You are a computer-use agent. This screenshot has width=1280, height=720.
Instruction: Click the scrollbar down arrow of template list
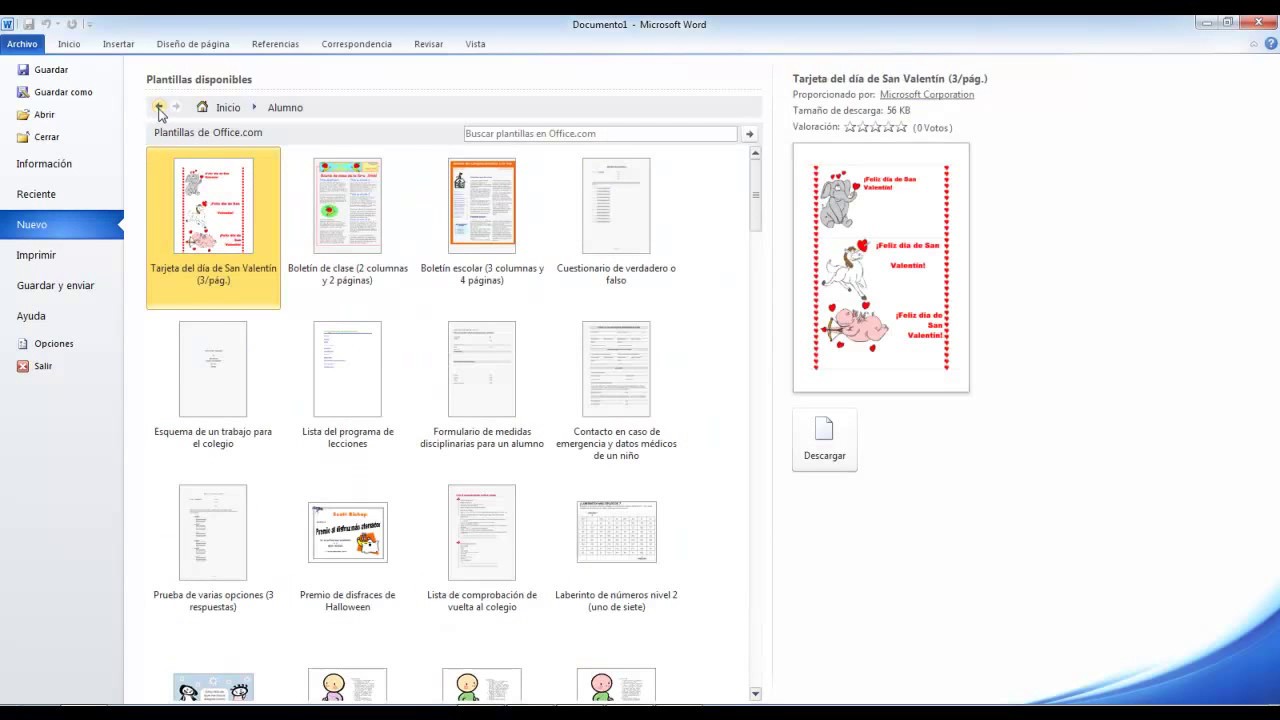pyautogui.click(x=755, y=693)
